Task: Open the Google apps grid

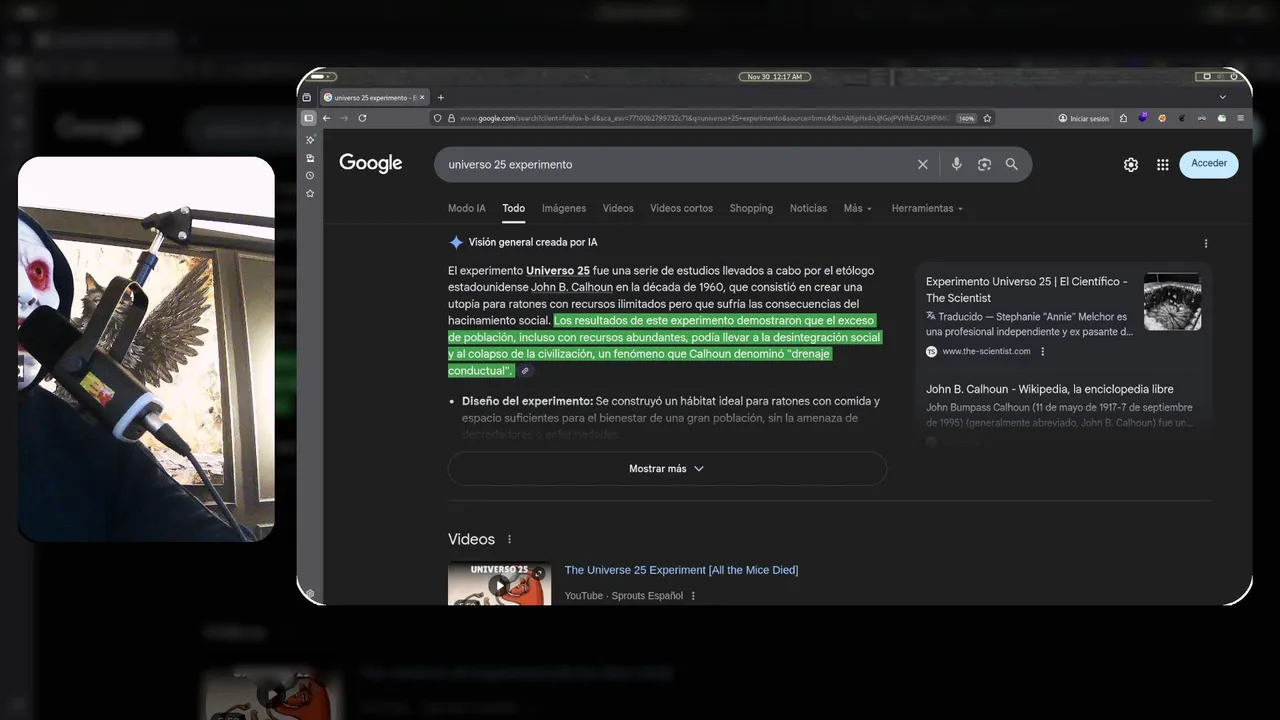Action: (1162, 165)
